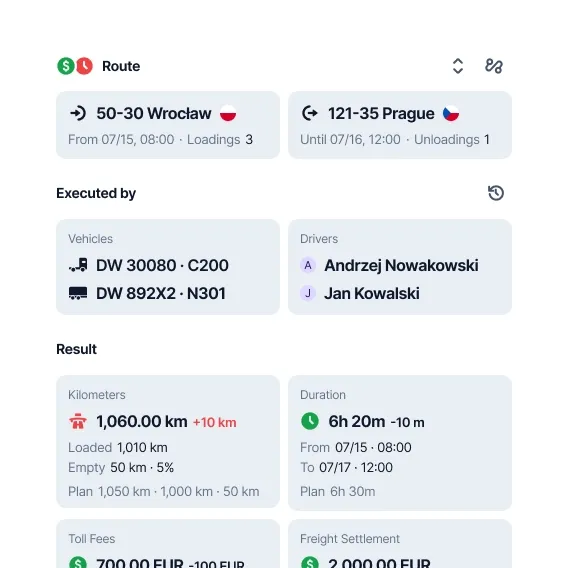The height and width of the screenshot is (568, 568).
Task: Select the Wrocław loading location card
Action: click(168, 125)
